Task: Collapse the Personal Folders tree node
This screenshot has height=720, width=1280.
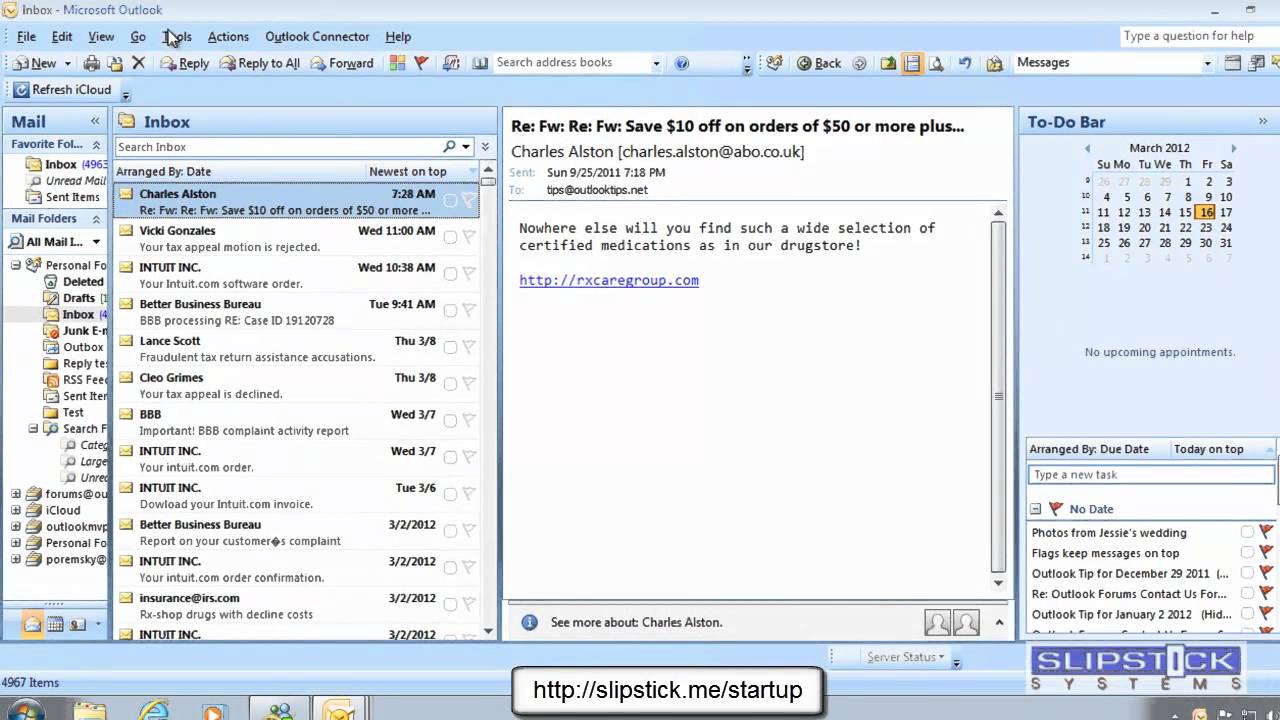Action: (x=17, y=265)
